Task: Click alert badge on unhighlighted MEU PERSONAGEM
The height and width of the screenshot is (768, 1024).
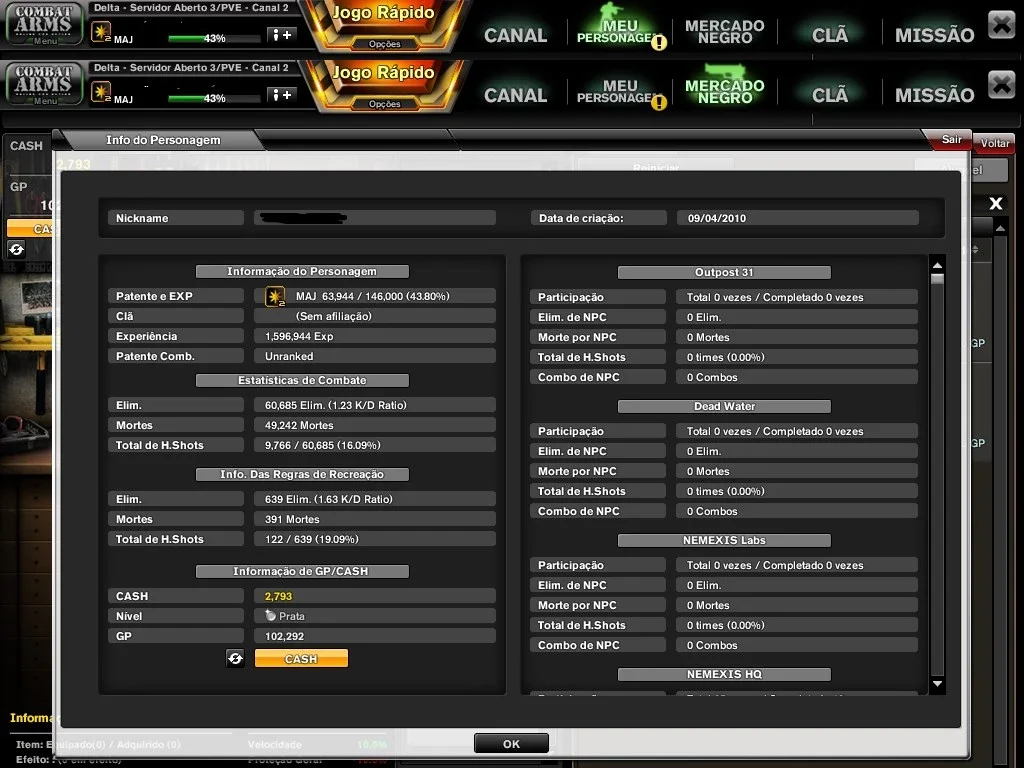Action: 659,103
